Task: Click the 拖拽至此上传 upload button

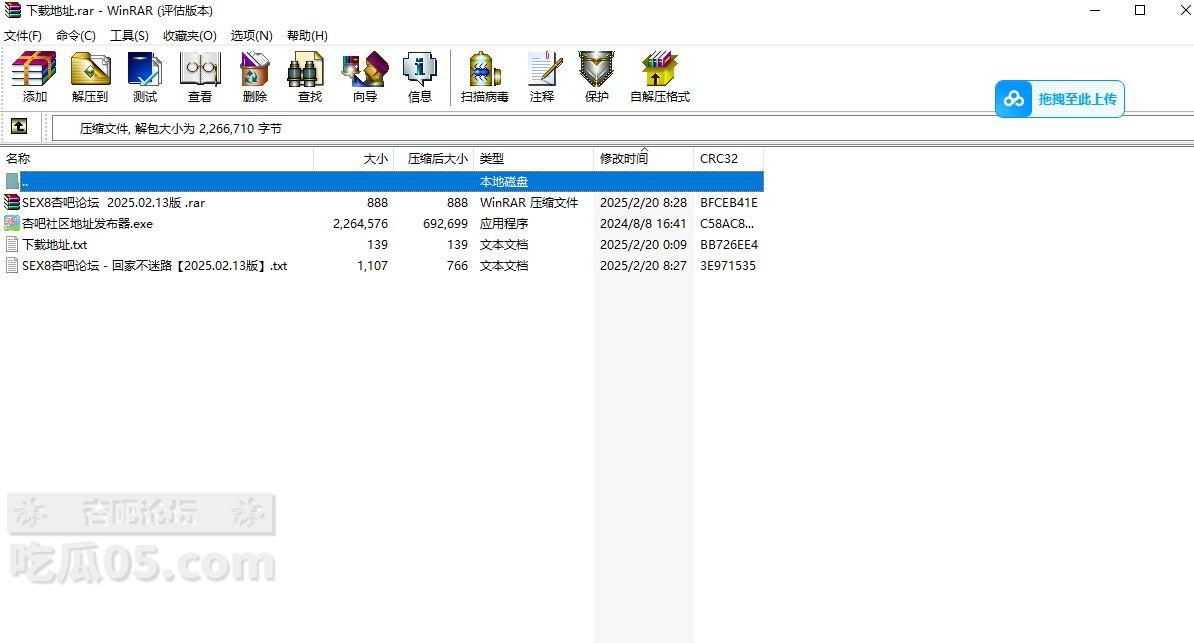Action: 1059,99
